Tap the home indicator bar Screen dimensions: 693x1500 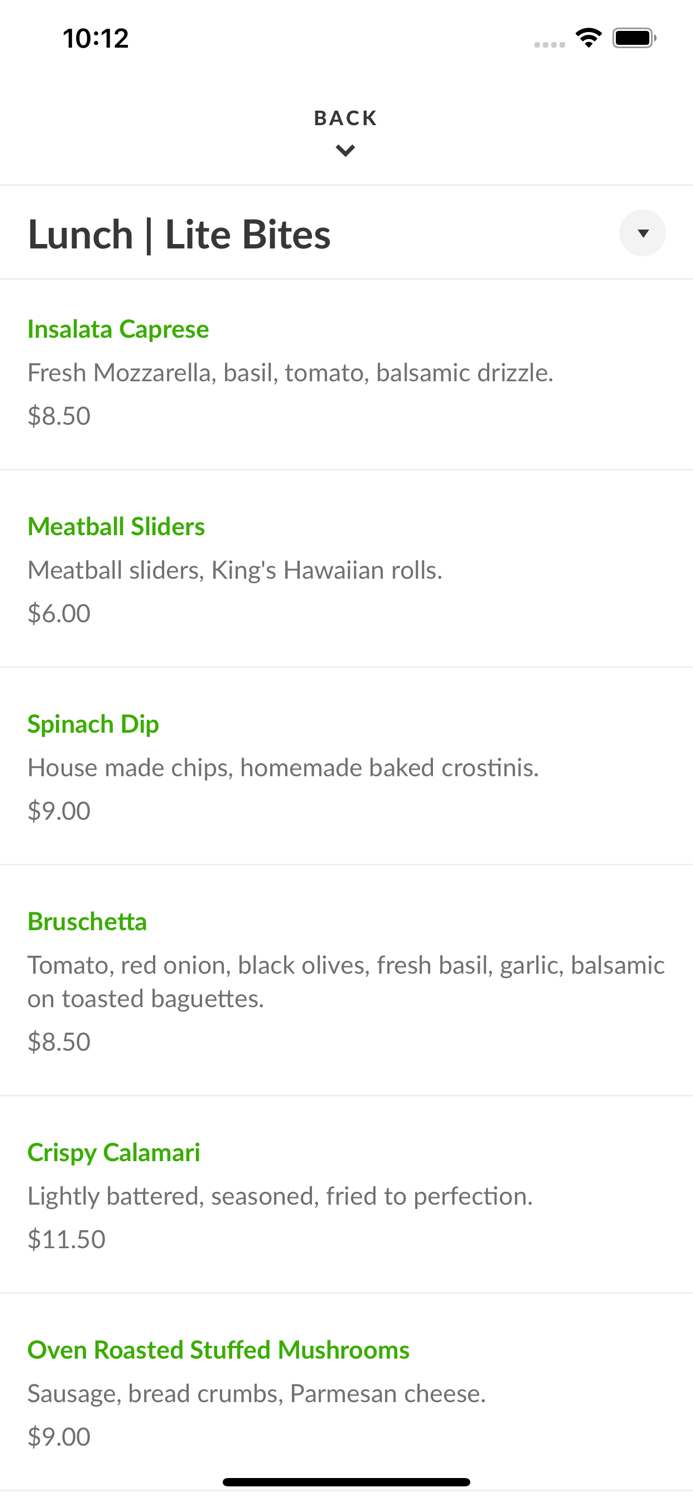tap(346, 1482)
